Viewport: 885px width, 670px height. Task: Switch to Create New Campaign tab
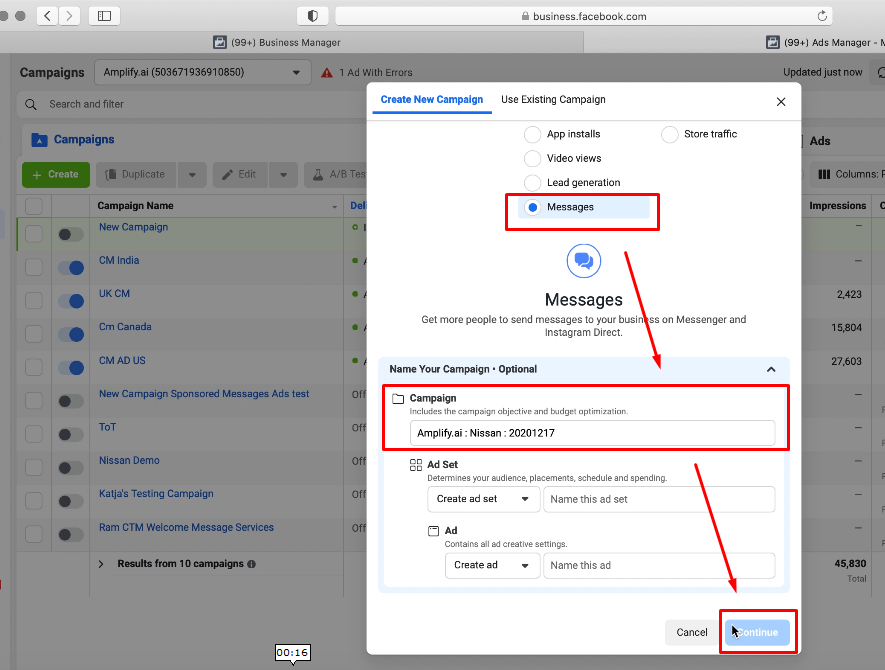pos(432,99)
